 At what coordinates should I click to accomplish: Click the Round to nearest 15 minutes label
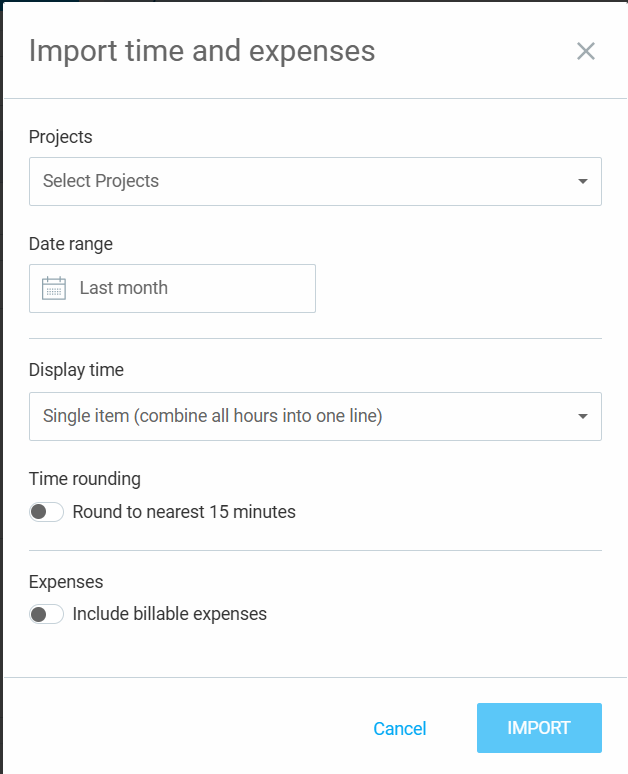click(x=184, y=512)
